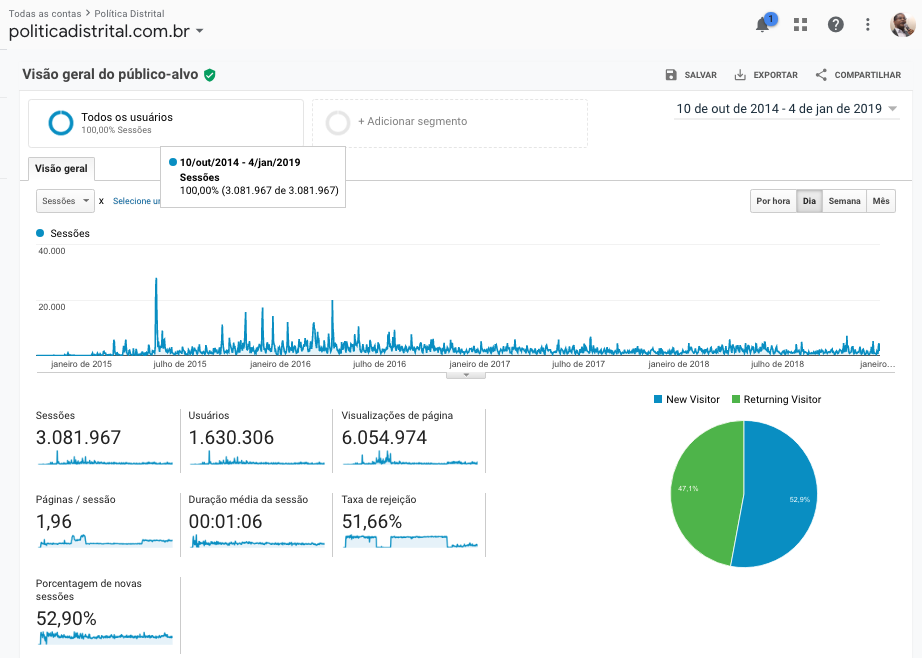Open the notifications bell icon

point(763,25)
